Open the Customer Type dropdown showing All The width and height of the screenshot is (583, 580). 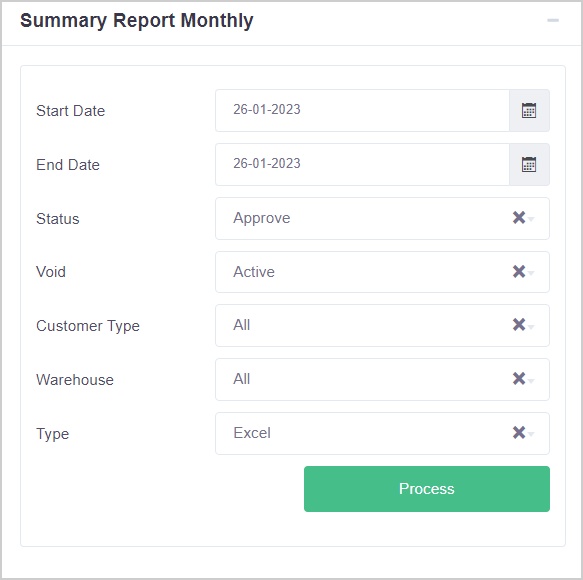(x=382, y=325)
